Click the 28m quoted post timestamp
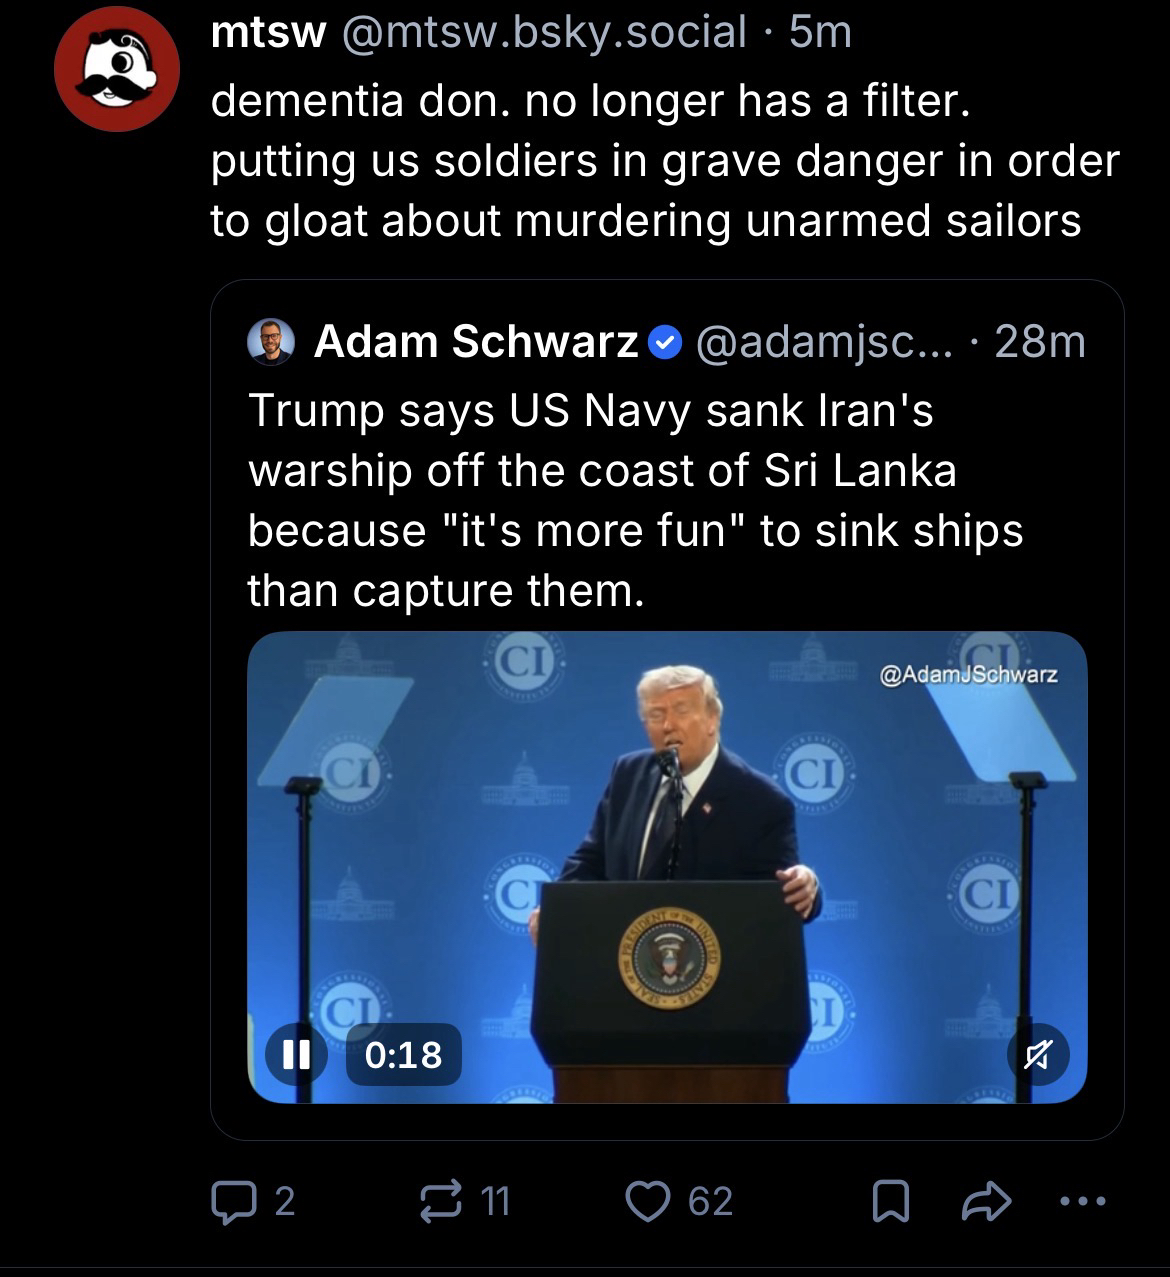Viewport: 1170px width, 1277px height. pos(1040,342)
